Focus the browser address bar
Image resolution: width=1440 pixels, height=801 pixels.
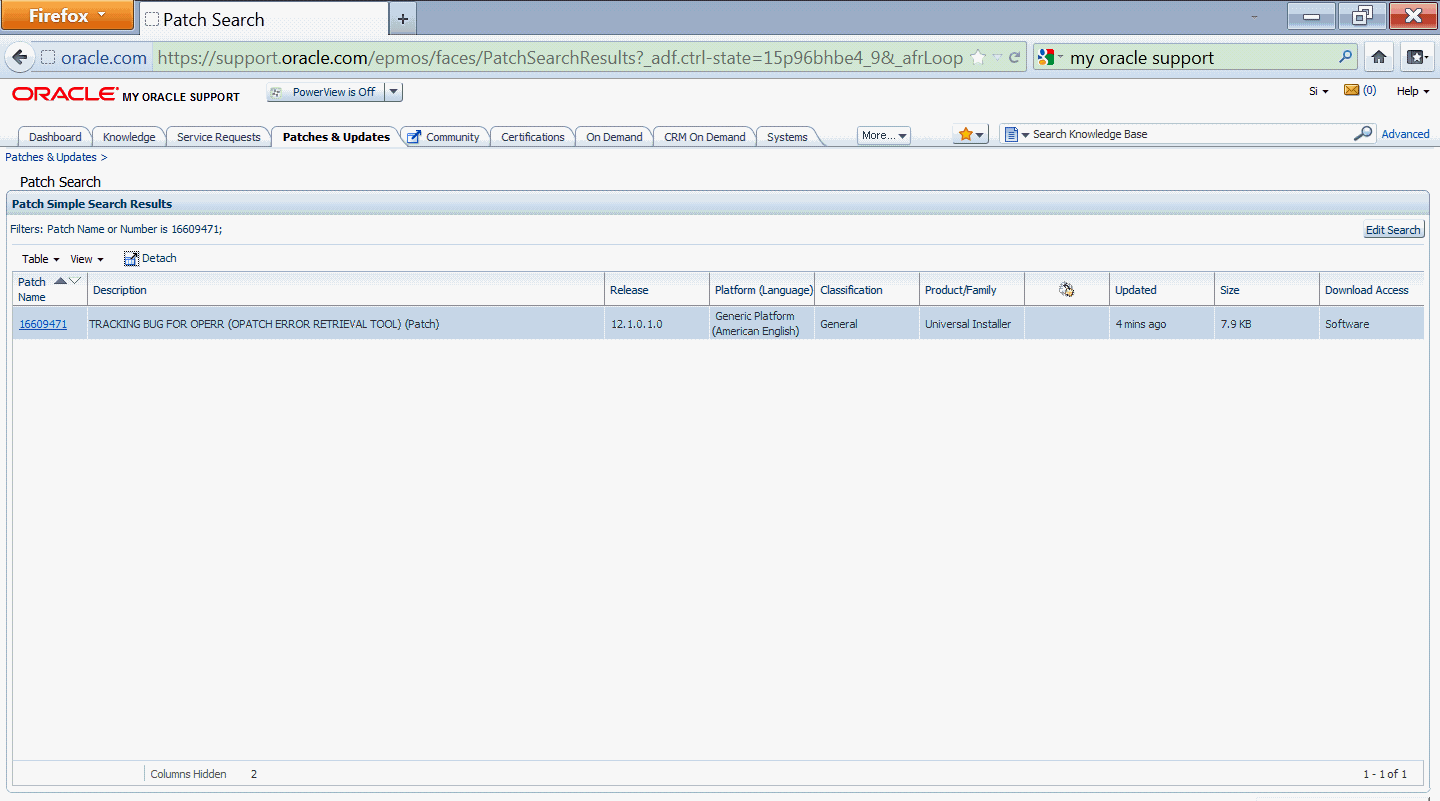560,57
